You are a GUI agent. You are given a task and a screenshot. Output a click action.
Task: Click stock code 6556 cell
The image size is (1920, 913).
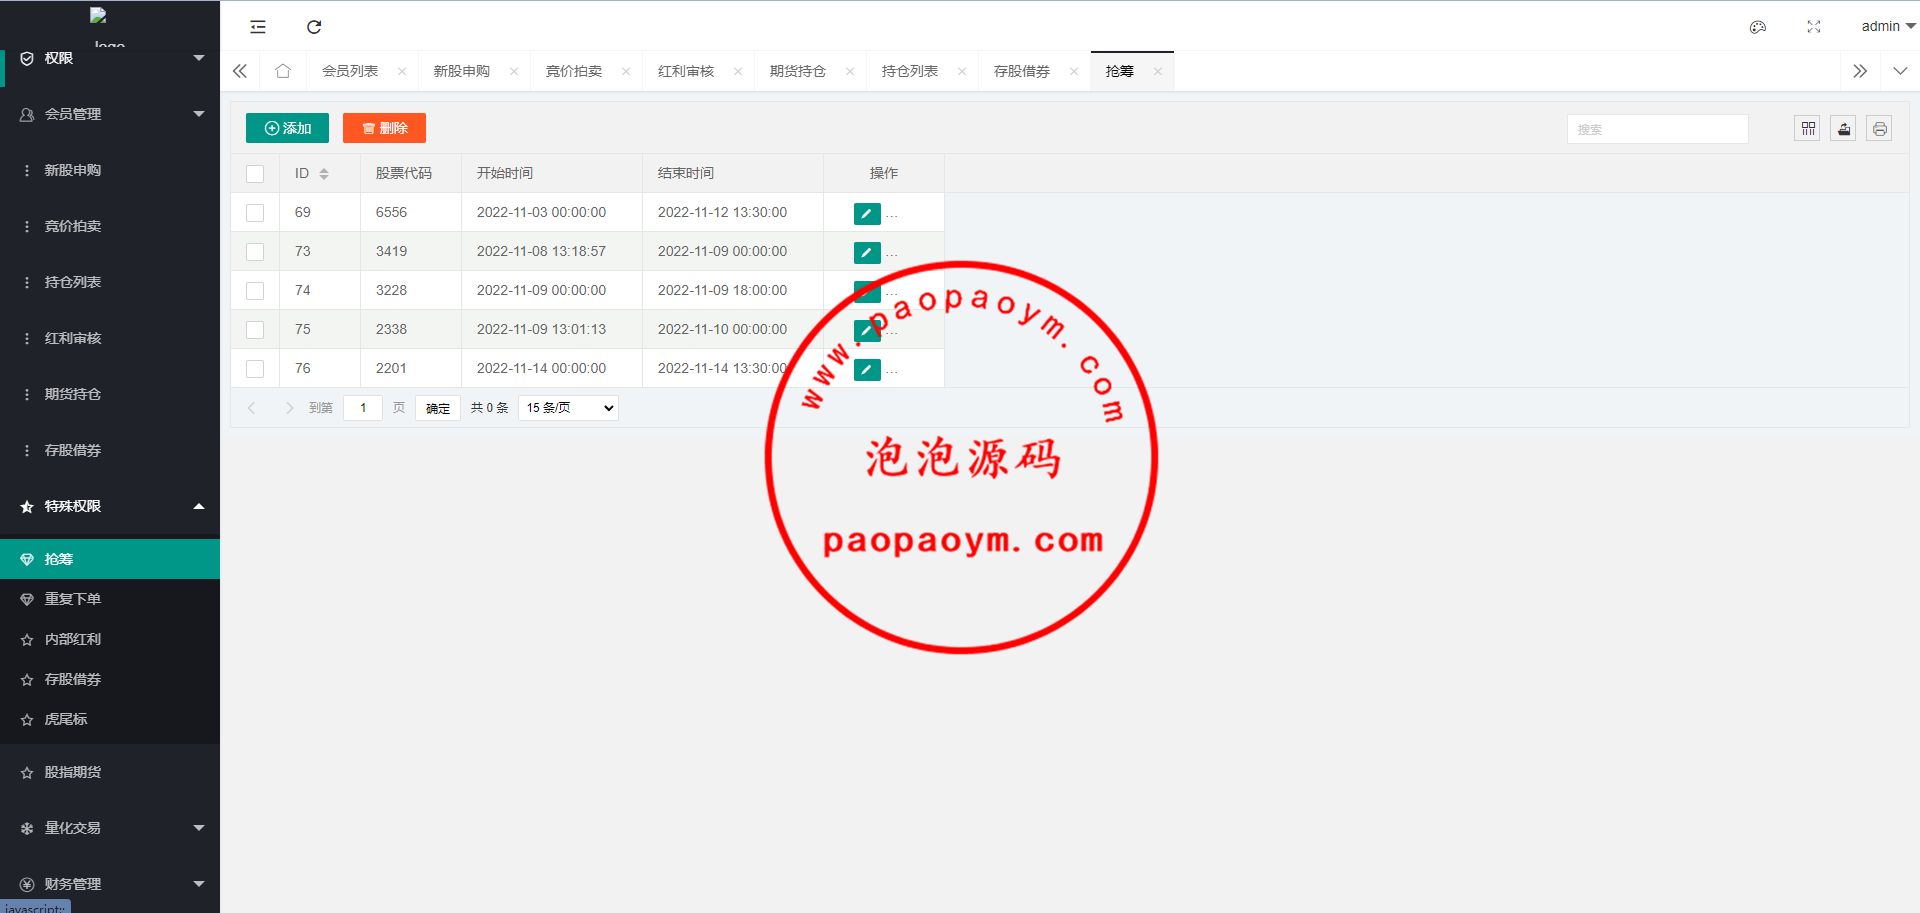(410, 213)
